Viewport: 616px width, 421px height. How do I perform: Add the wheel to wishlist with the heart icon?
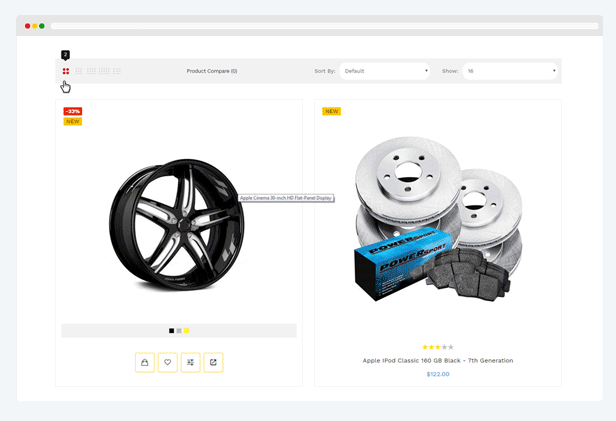[x=167, y=362]
